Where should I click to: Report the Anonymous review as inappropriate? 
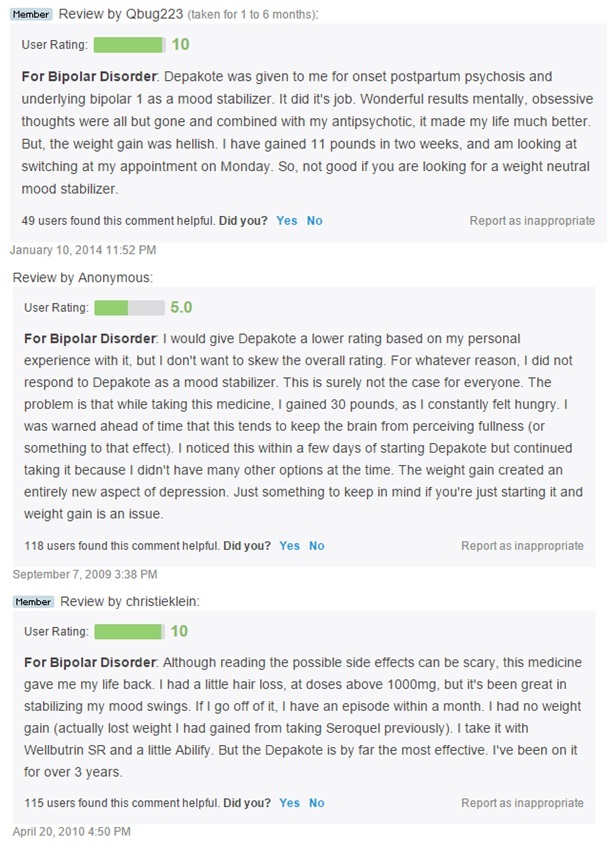522,546
